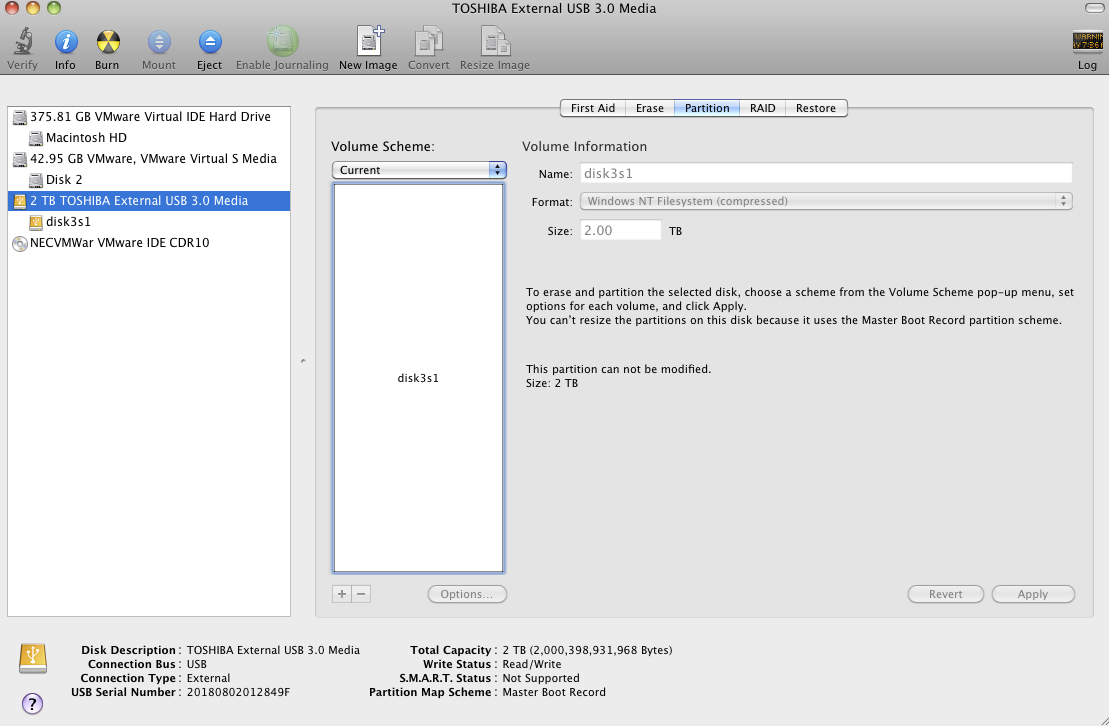Select the disk3s1 partition block in layout
The width and height of the screenshot is (1109, 726).
(418, 378)
